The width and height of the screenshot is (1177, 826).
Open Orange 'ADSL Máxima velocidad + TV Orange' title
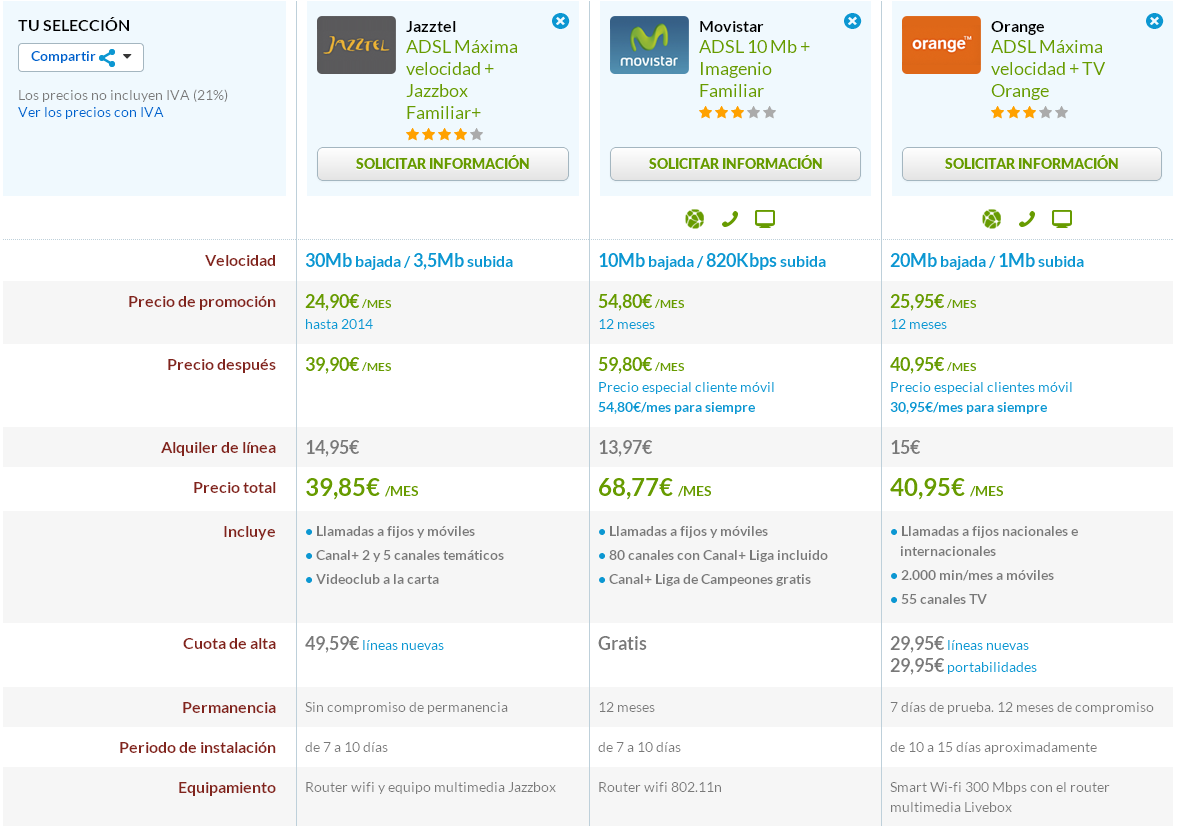(1048, 68)
